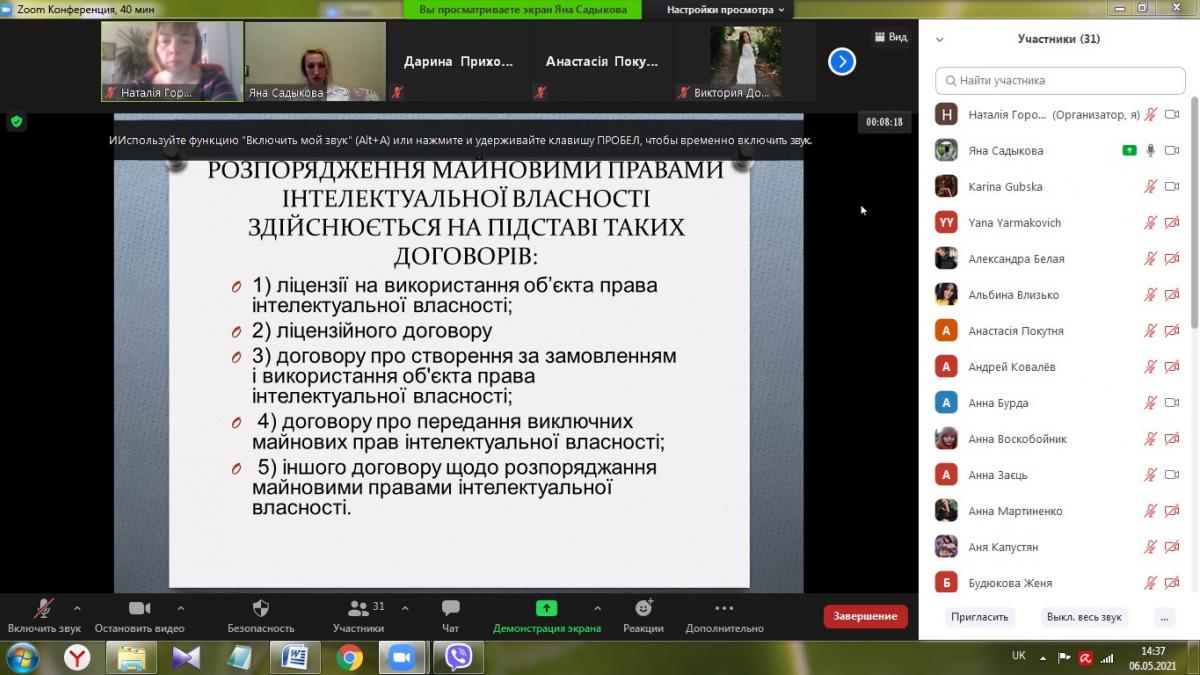Click video icon for Анна Бурда
The image size is (1200, 675).
1172,403
